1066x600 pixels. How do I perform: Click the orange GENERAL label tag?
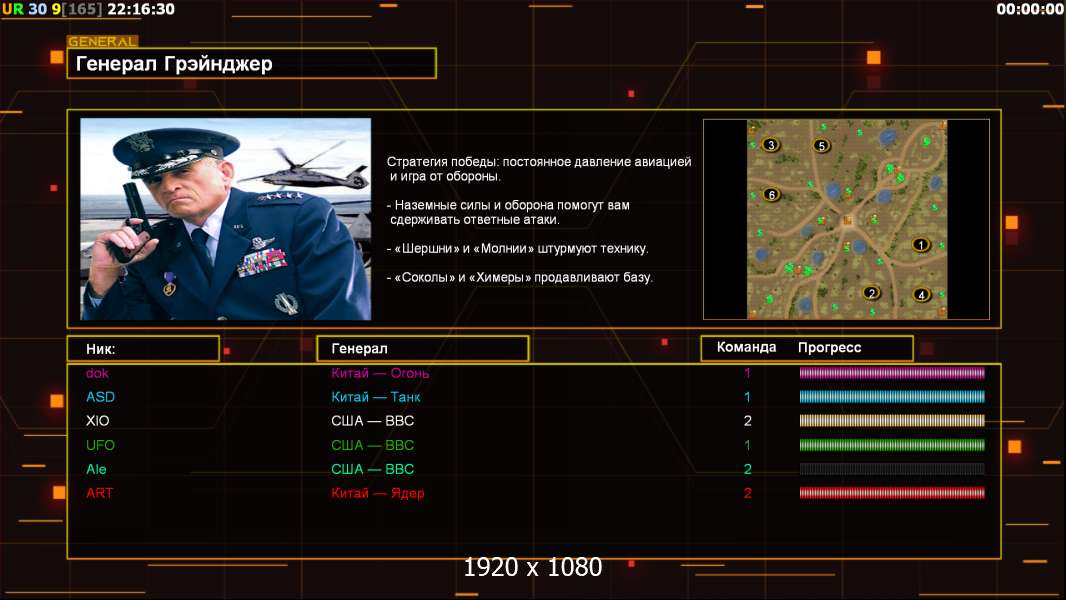[x=102, y=42]
